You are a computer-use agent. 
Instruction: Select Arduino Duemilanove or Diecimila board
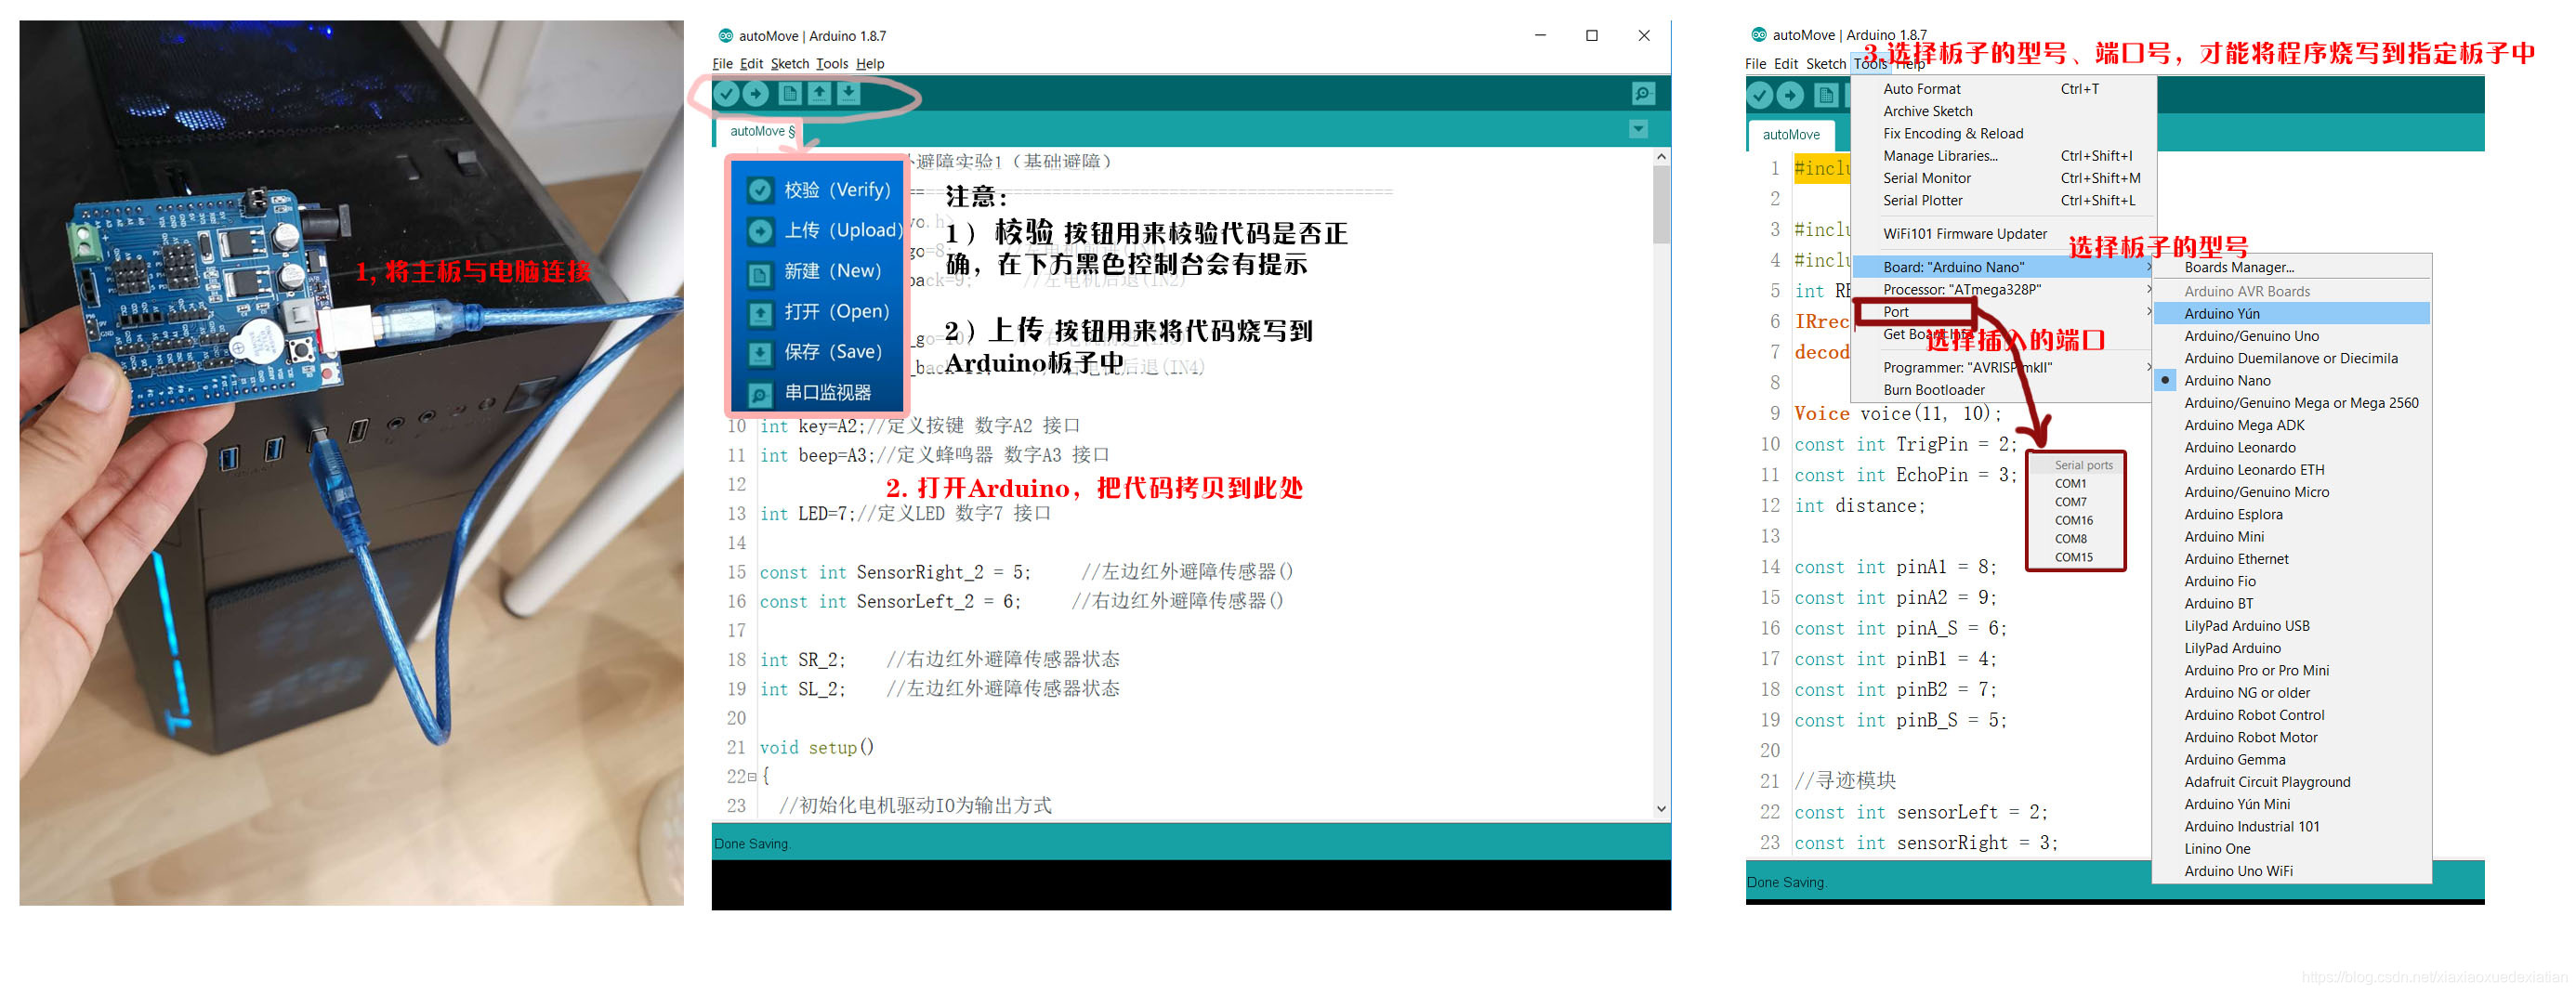click(x=2291, y=358)
